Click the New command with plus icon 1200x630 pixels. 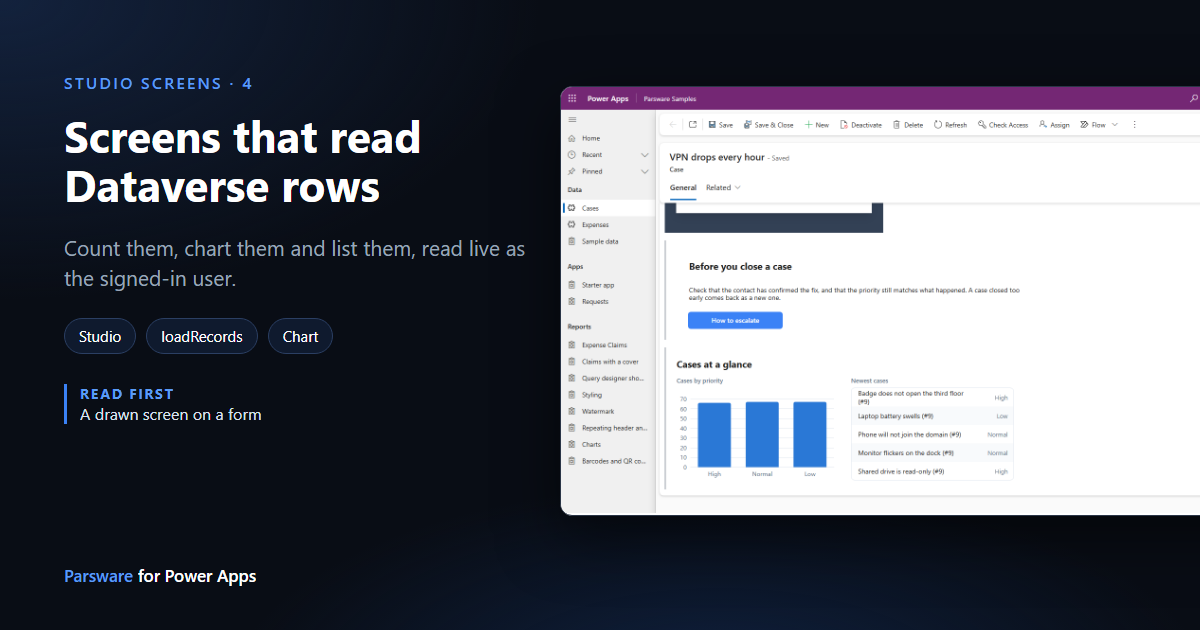pyautogui.click(x=817, y=125)
